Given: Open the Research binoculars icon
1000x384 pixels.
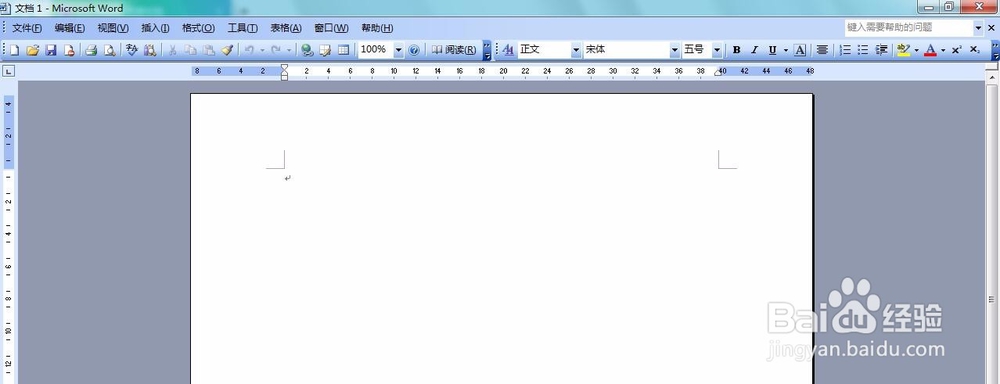Looking at the screenshot, I should pyautogui.click(x=150, y=50).
